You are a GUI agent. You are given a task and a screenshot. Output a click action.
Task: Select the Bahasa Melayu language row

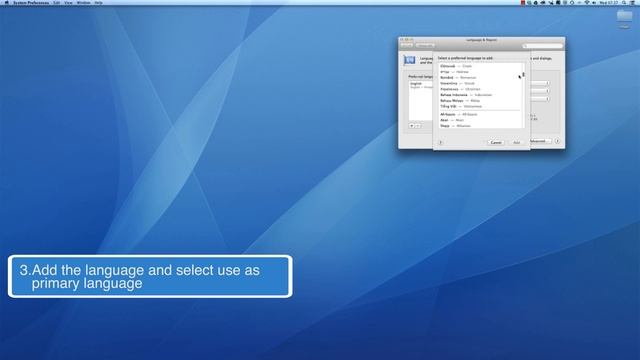point(480,100)
